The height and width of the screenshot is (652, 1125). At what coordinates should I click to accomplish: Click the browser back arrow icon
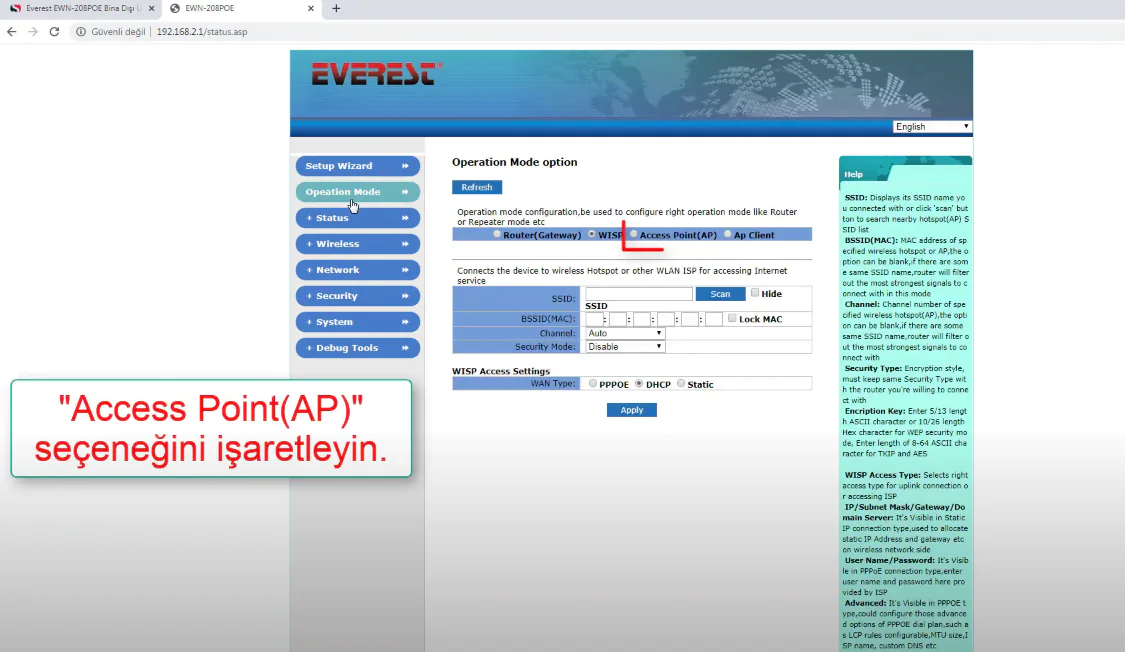[x=11, y=32]
